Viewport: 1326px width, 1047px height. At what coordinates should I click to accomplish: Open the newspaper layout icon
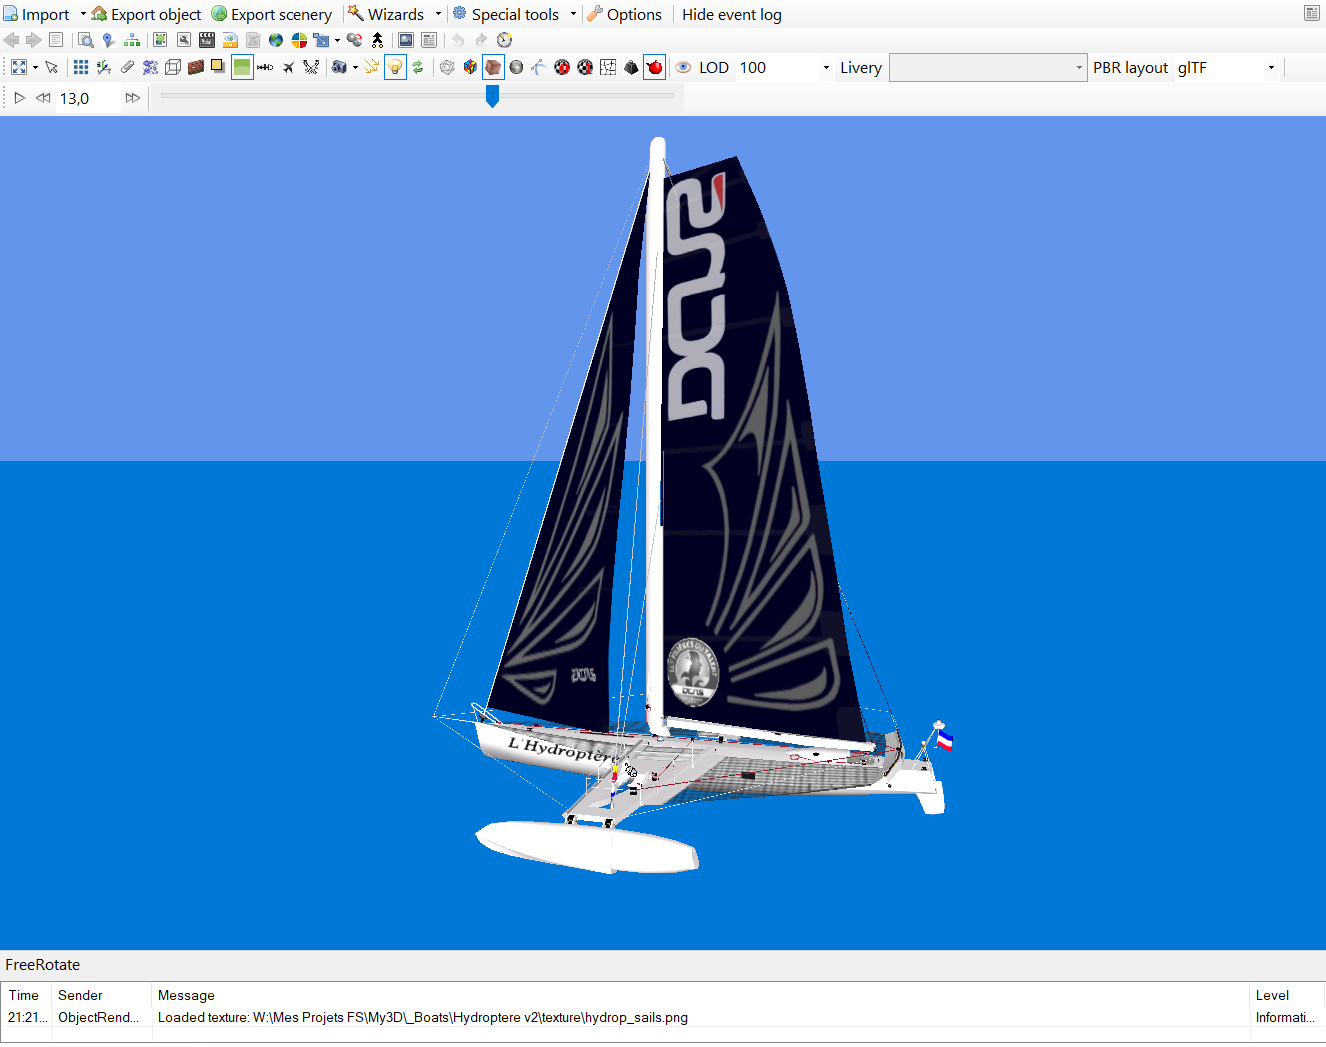[429, 40]
